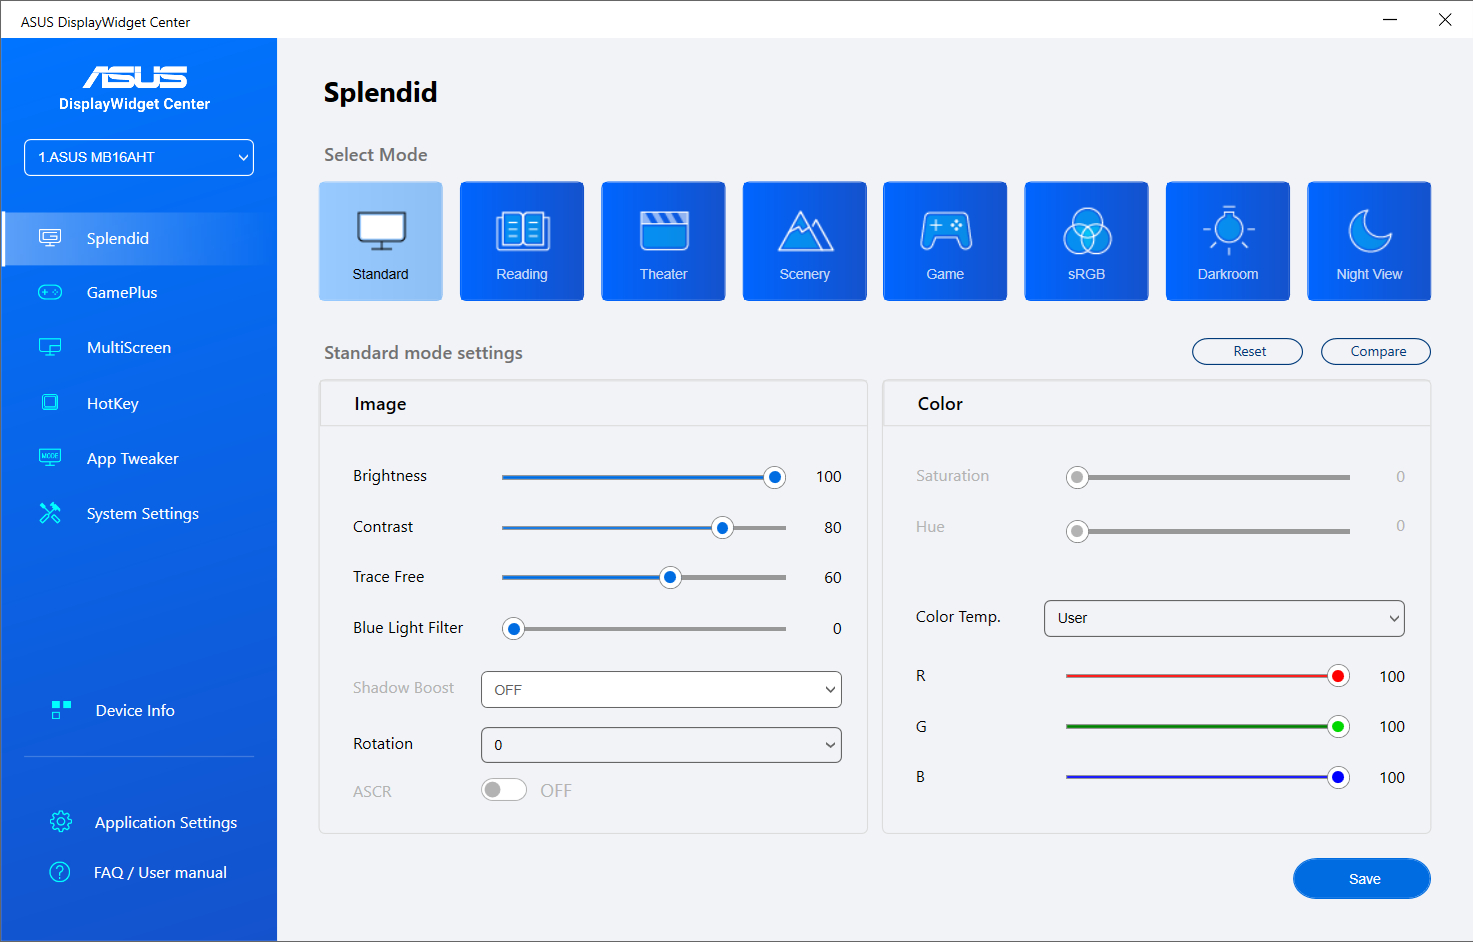Click the System Settings tools icon
This screenshot has width=1473, height=942.
(x=50, y=513)
